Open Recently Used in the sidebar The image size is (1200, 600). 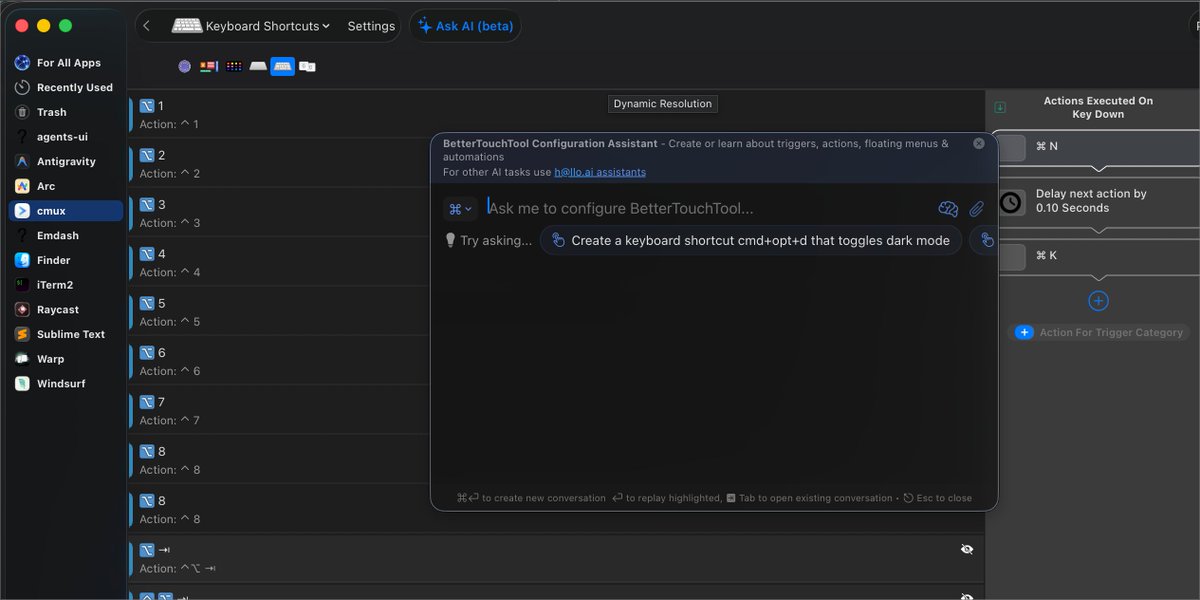pos(66,88)
